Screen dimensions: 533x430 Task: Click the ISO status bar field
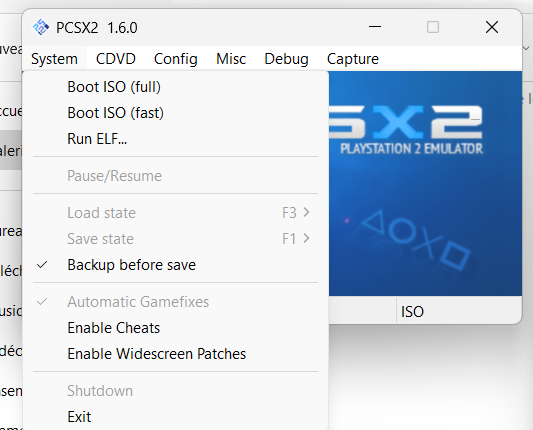(x=459, y=311)
